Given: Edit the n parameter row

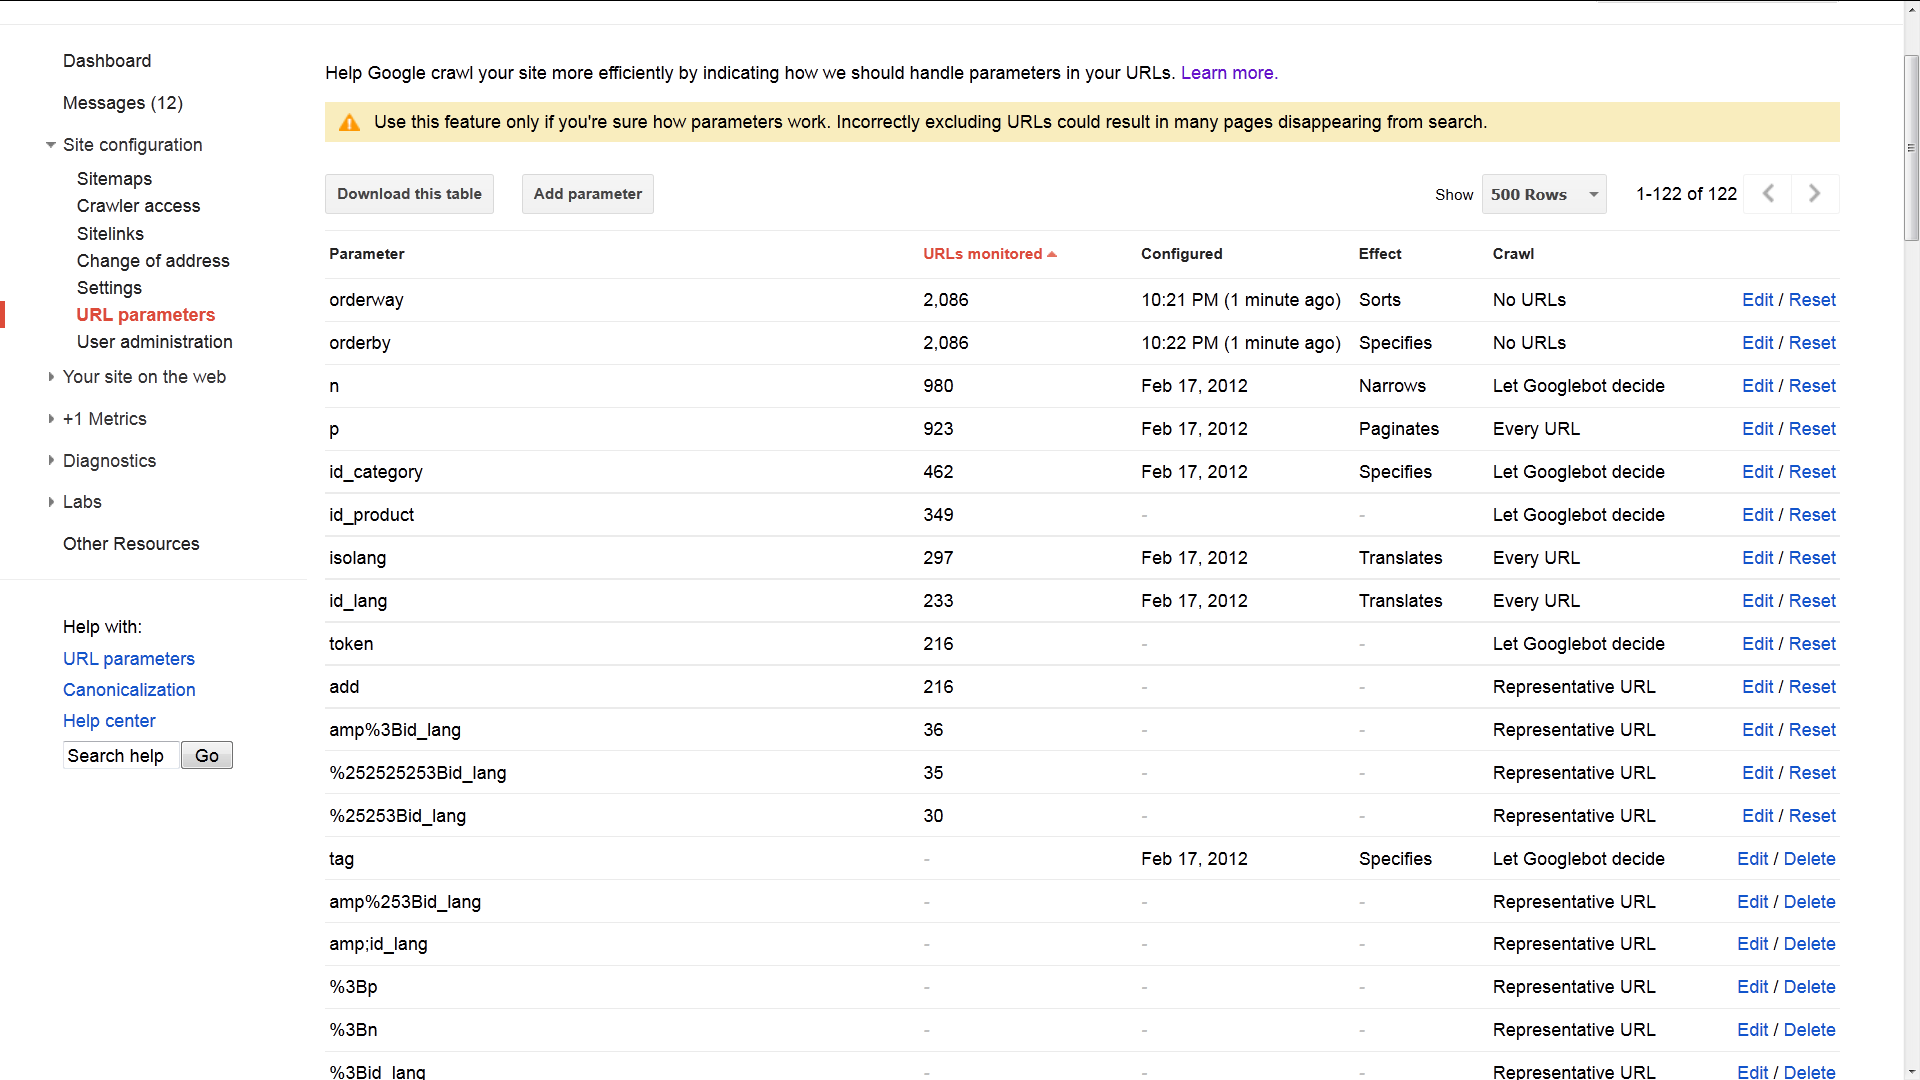Looking at the screenshot, I should click(x=1757, y=386).
